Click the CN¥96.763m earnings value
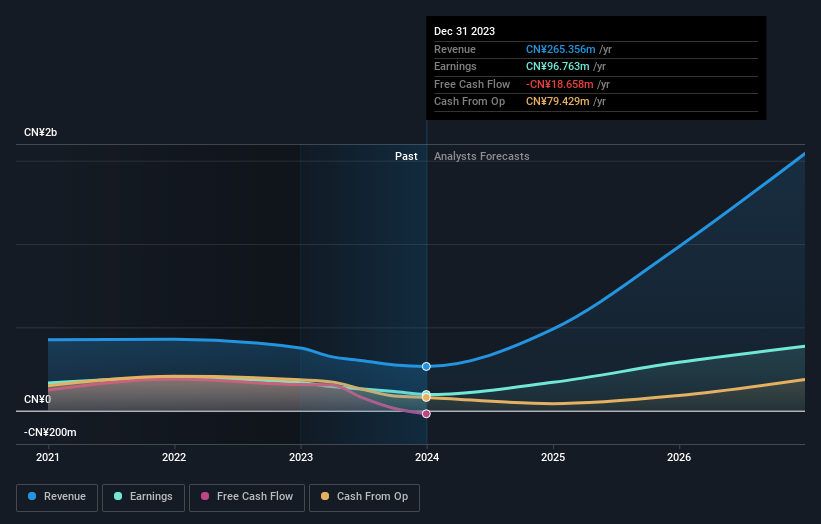 pos(558,66)
